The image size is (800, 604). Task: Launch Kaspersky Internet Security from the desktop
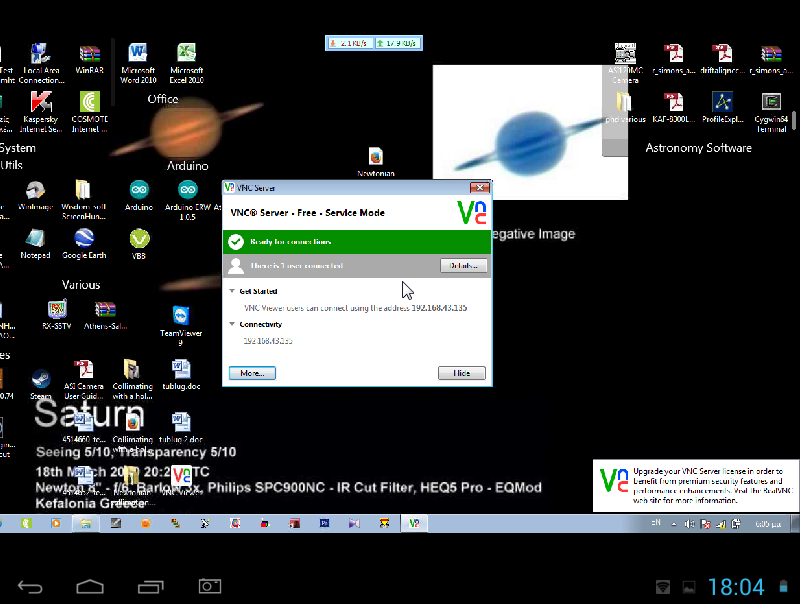(41, 112)
